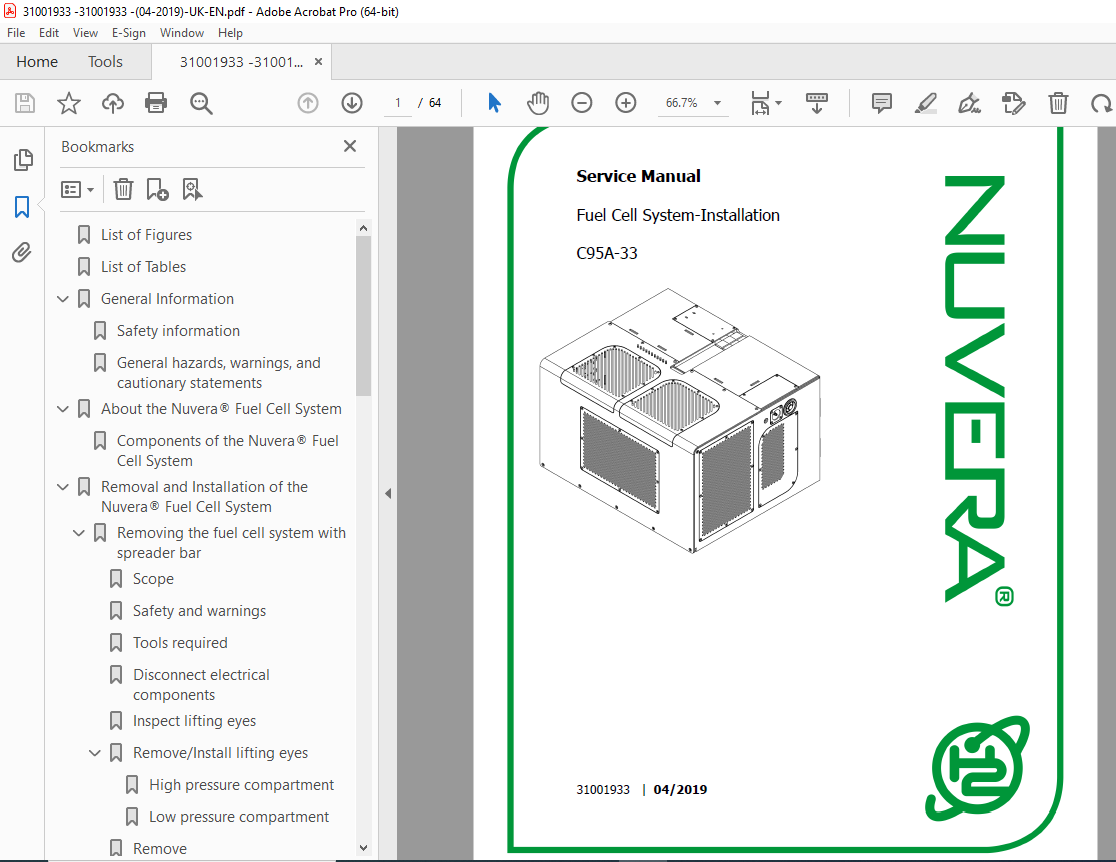Add a sticky note comment
Viewport: 1116px width, 862px height.
click(x=881, y=103)
